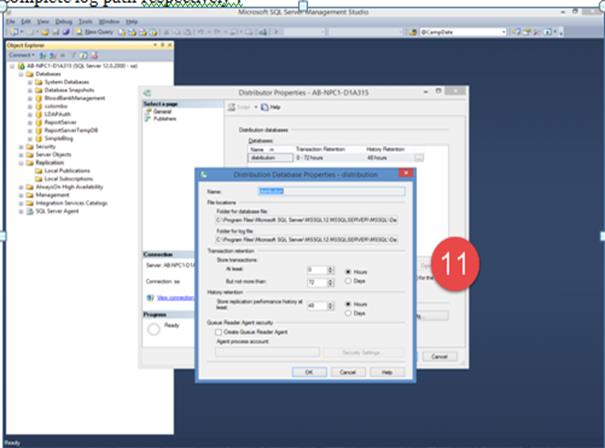
Task: Click the Name field containing distribution
Action: [x=331, y=191]
